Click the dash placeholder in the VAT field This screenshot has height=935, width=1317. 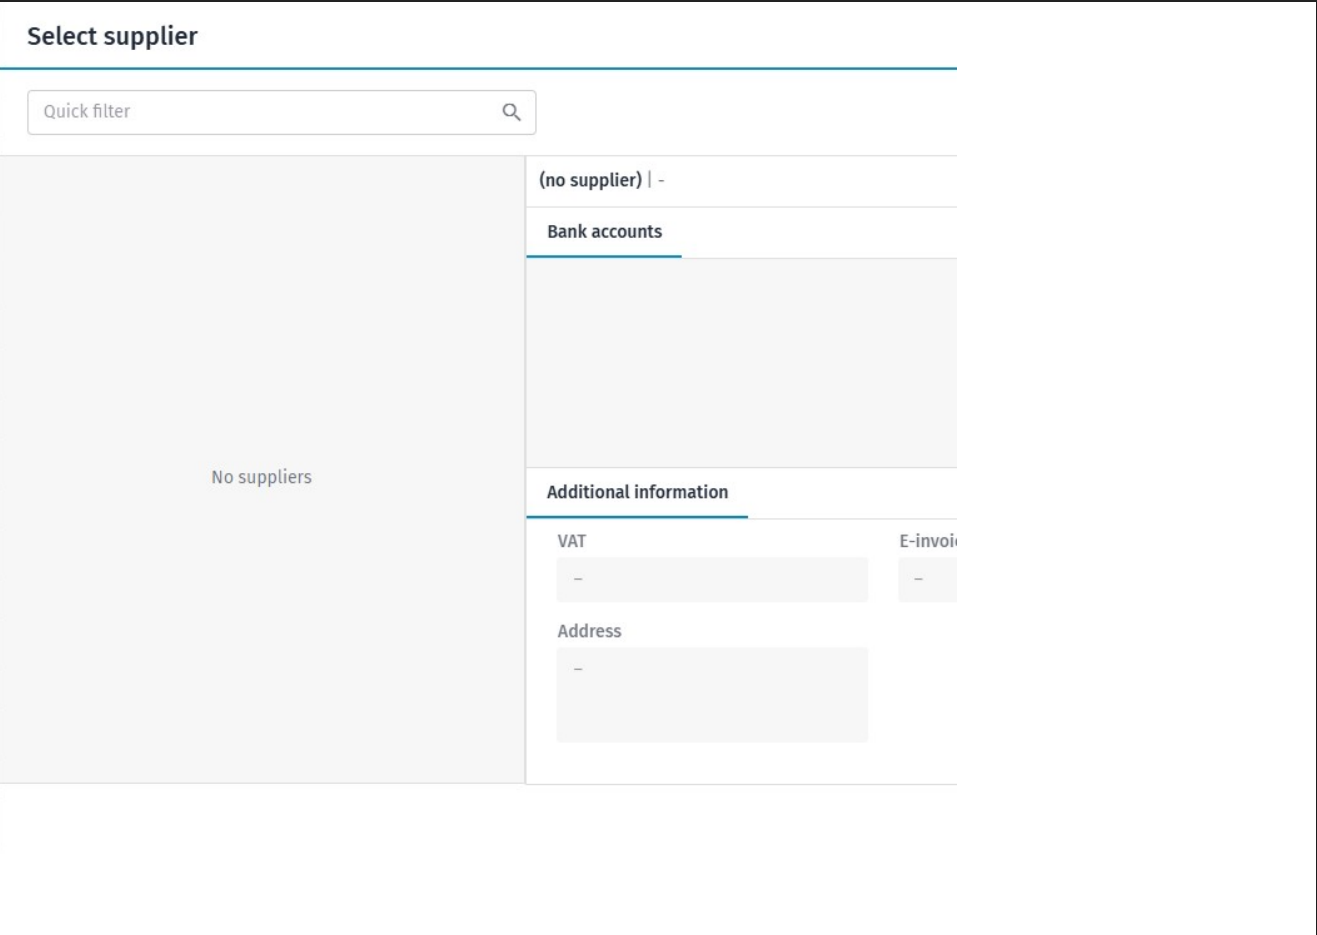click(x=578, y=579)
